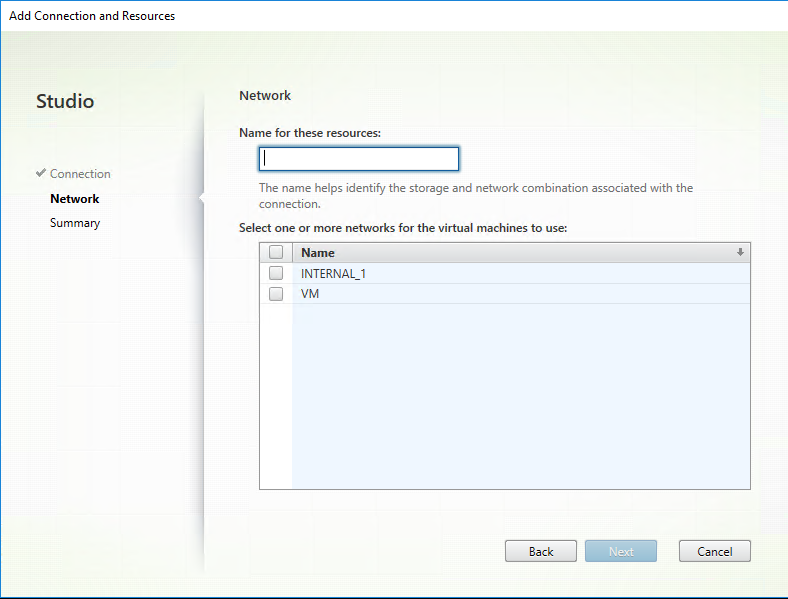
Task: Select the Network step in sidebar
Action: point(75,199)
